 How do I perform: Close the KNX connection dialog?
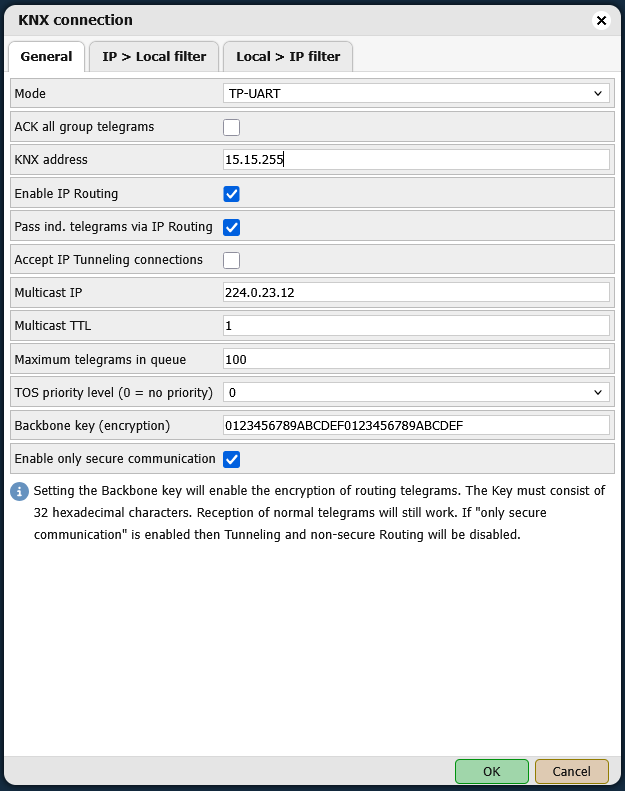coord(601,20)
